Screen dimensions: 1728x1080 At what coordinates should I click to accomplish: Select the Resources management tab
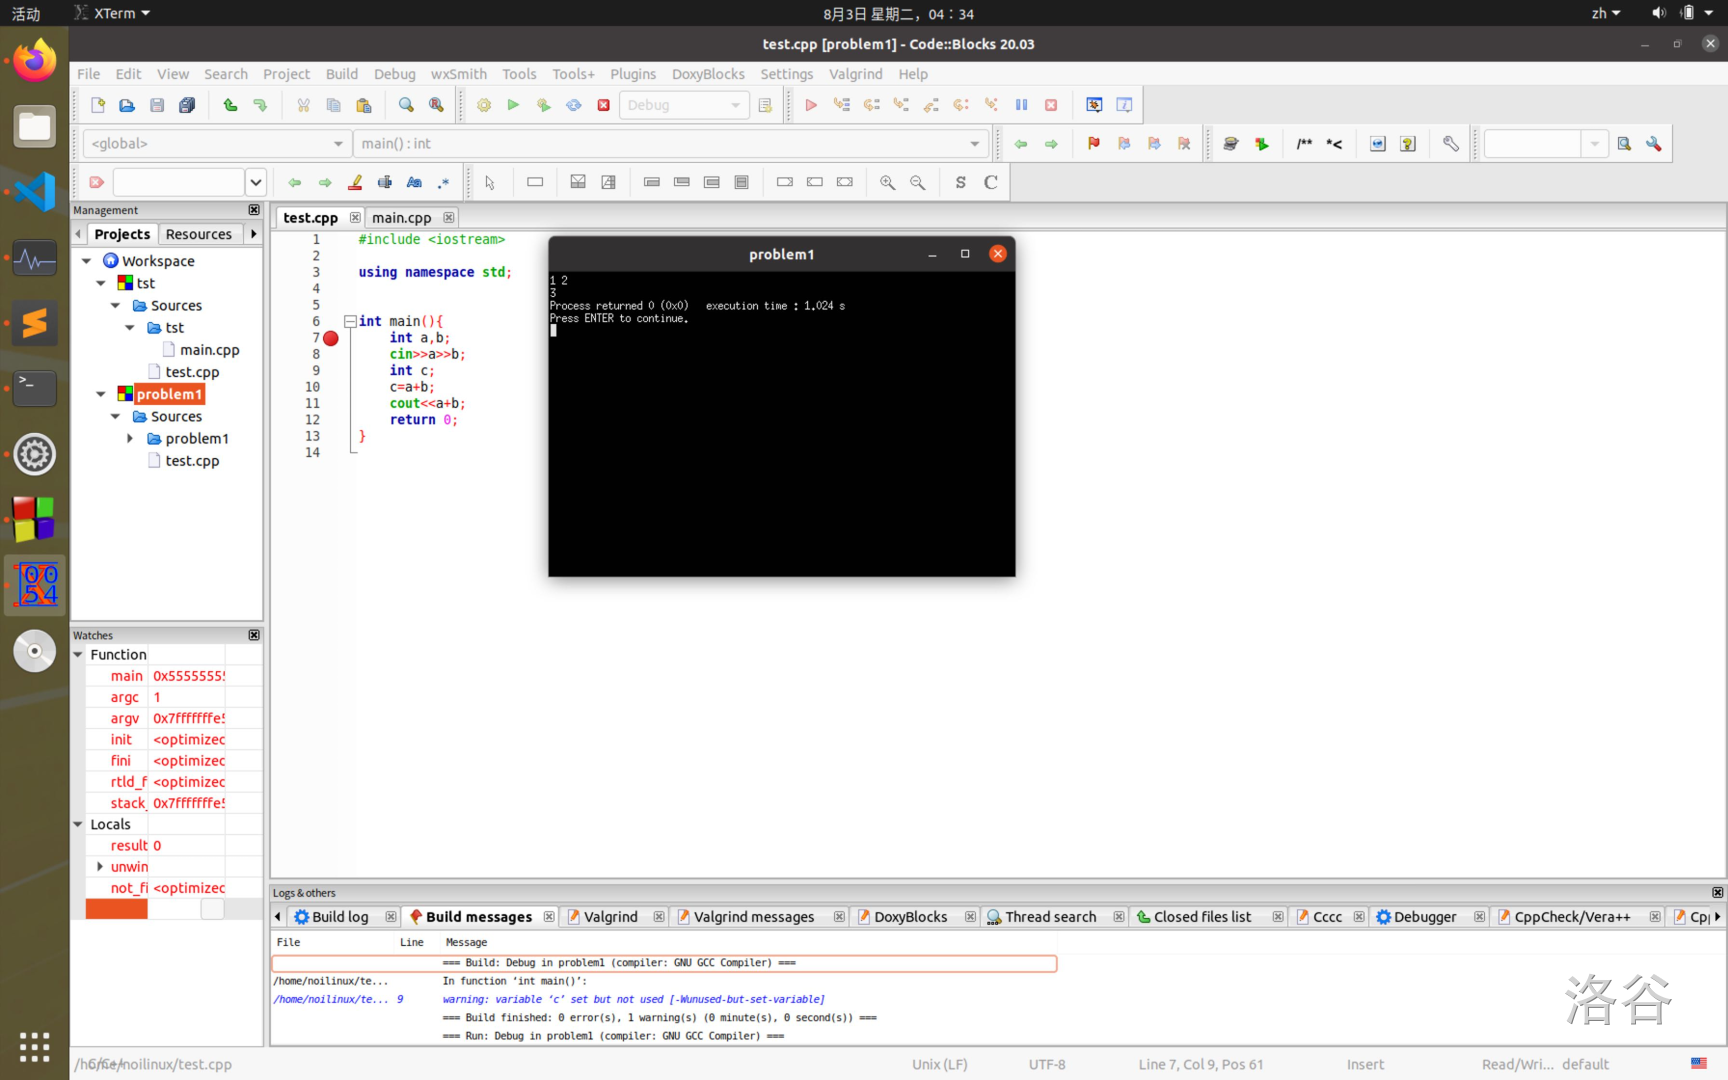(198, 234)
